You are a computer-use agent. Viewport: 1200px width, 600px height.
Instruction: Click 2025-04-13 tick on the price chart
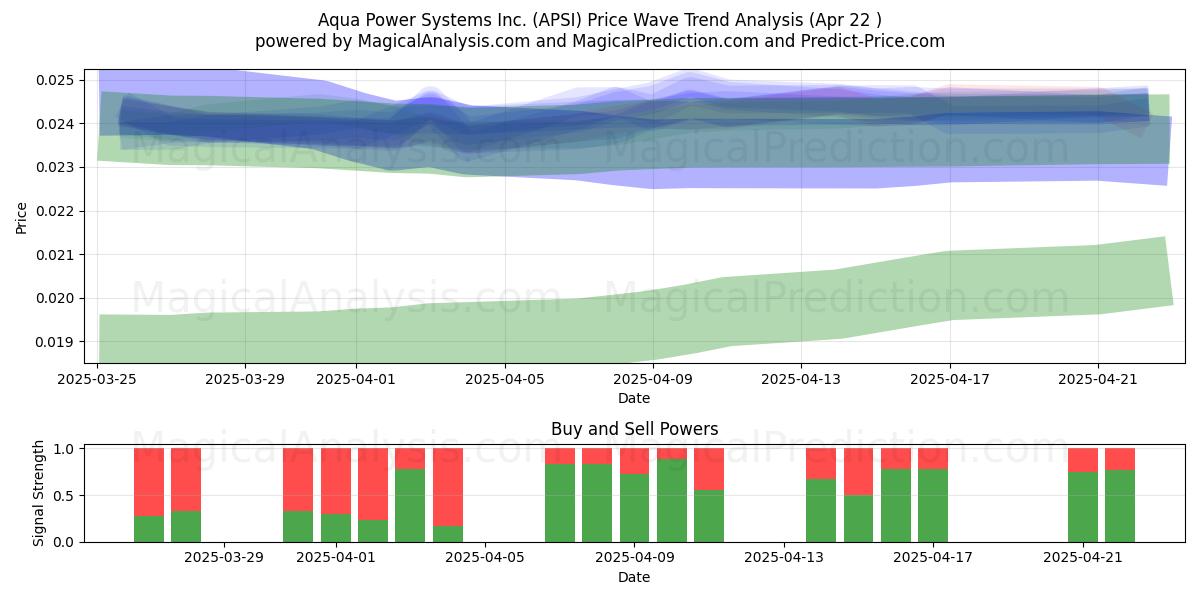(x=802, y=379)
